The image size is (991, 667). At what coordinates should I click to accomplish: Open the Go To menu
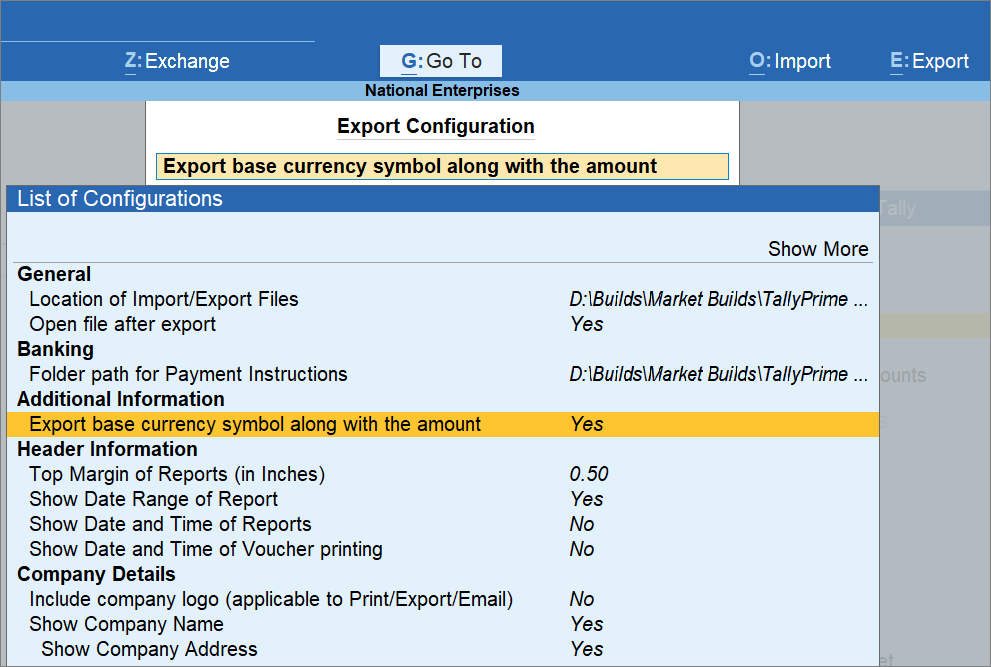441,61
